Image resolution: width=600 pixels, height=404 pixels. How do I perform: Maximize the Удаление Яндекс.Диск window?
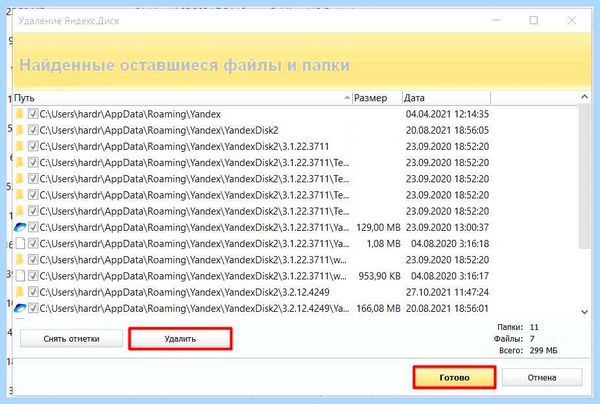pyautogui.click(x=533, y=20)
